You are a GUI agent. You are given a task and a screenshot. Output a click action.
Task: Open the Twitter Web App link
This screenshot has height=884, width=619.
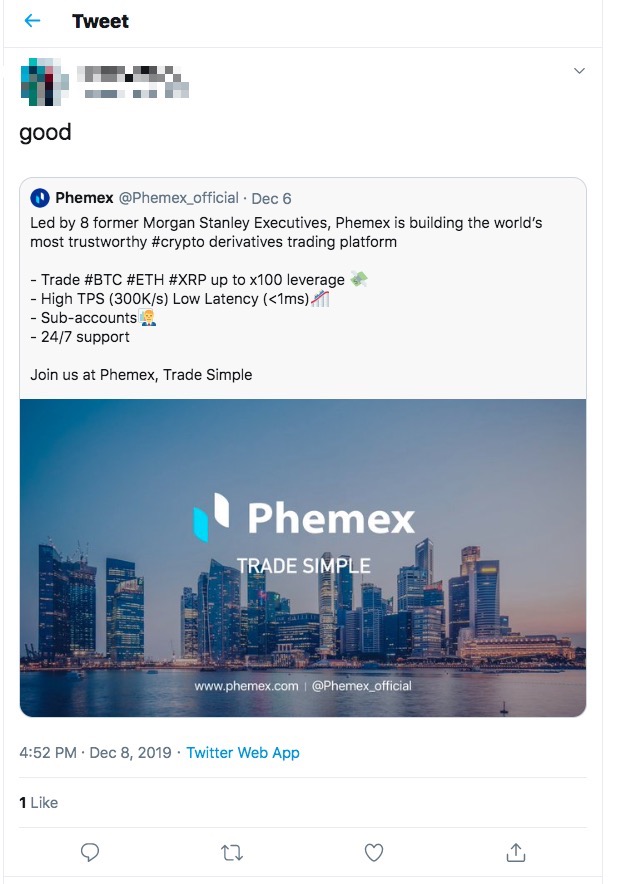[243, 752]
